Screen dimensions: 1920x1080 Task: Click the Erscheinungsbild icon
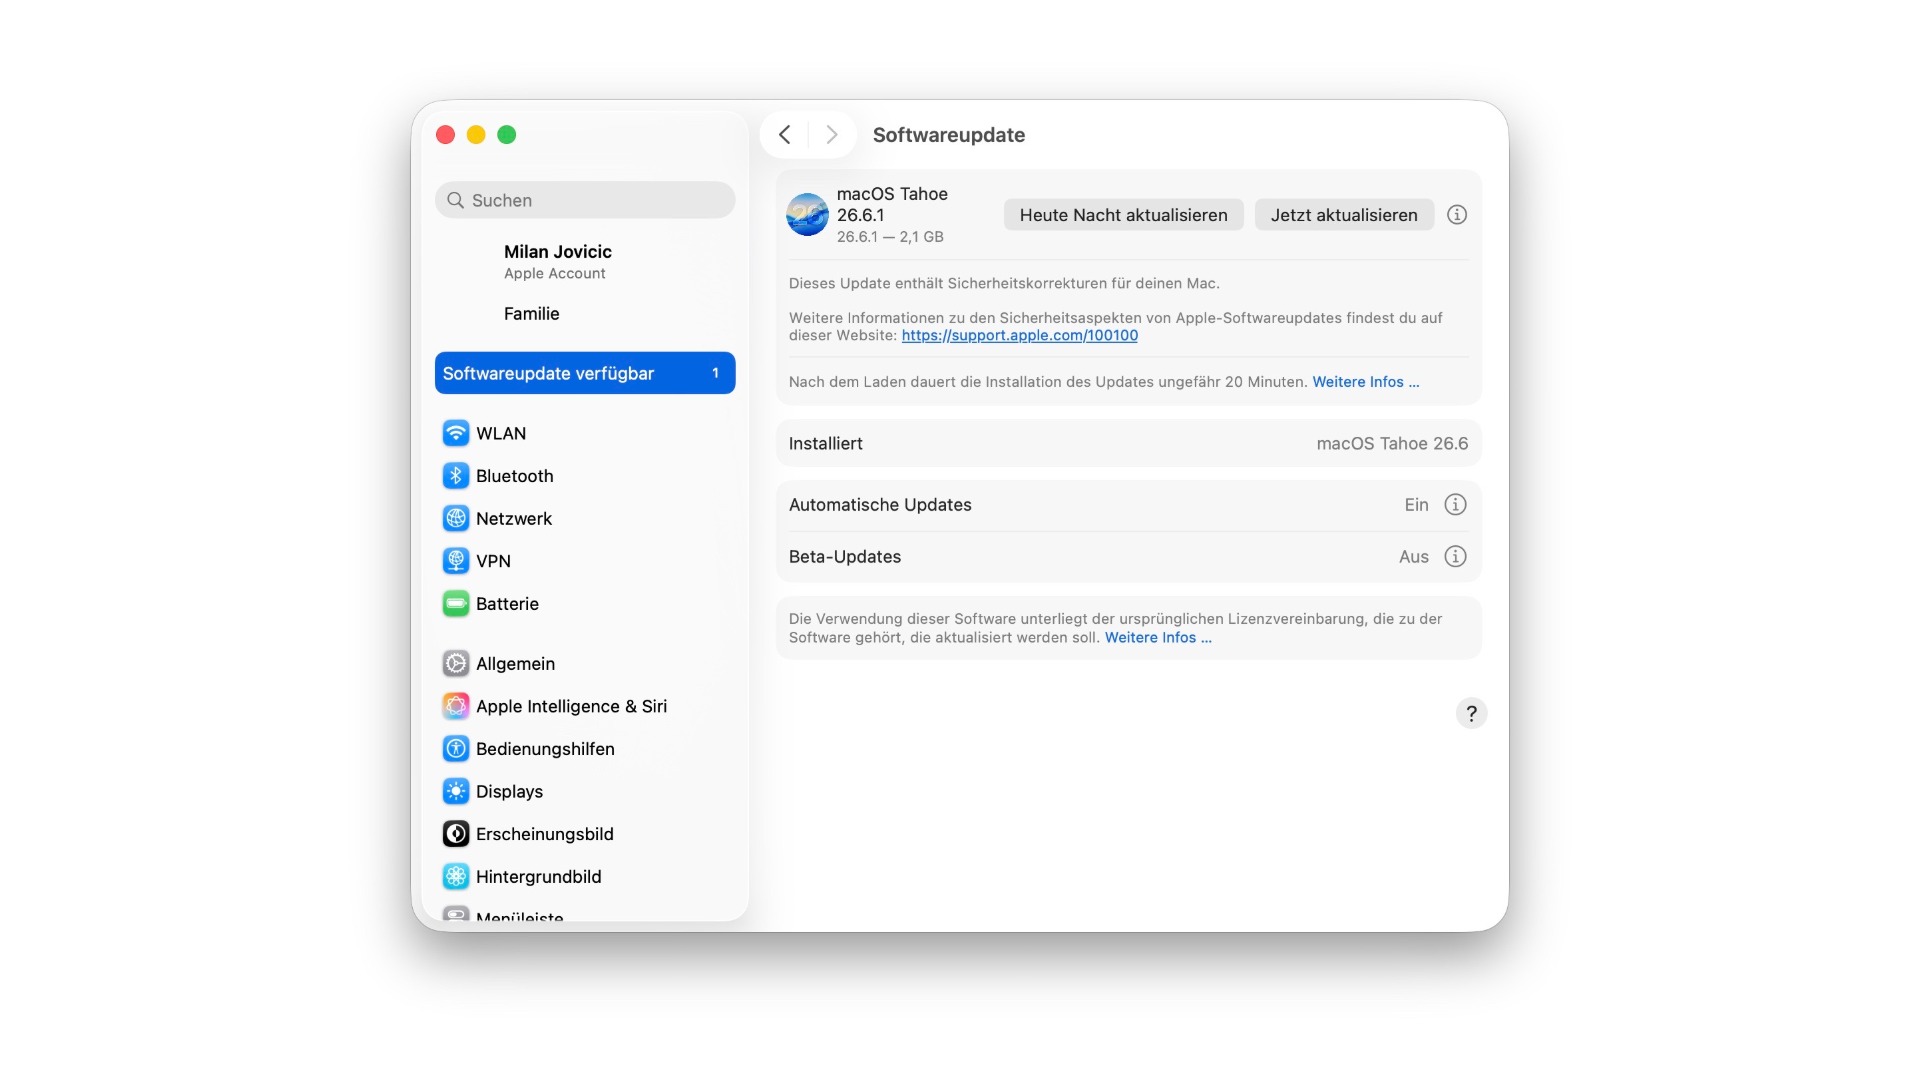(x=456, y=834)
